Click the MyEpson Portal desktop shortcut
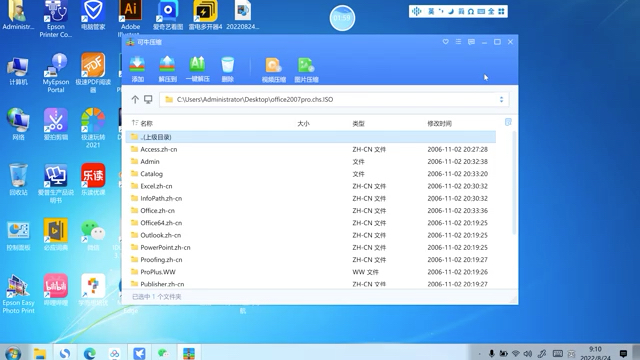 [x=56, y=73]
